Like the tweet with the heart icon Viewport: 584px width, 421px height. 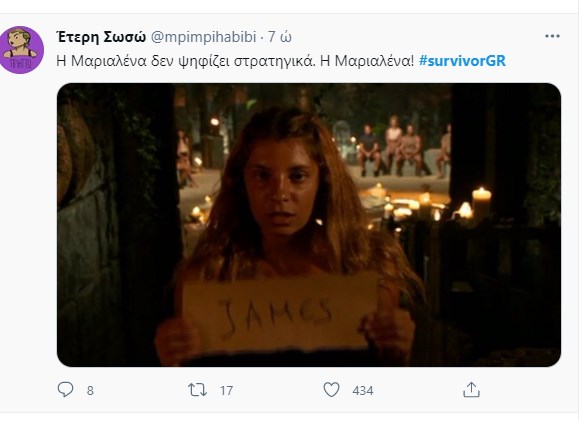[x=331, y=390]
